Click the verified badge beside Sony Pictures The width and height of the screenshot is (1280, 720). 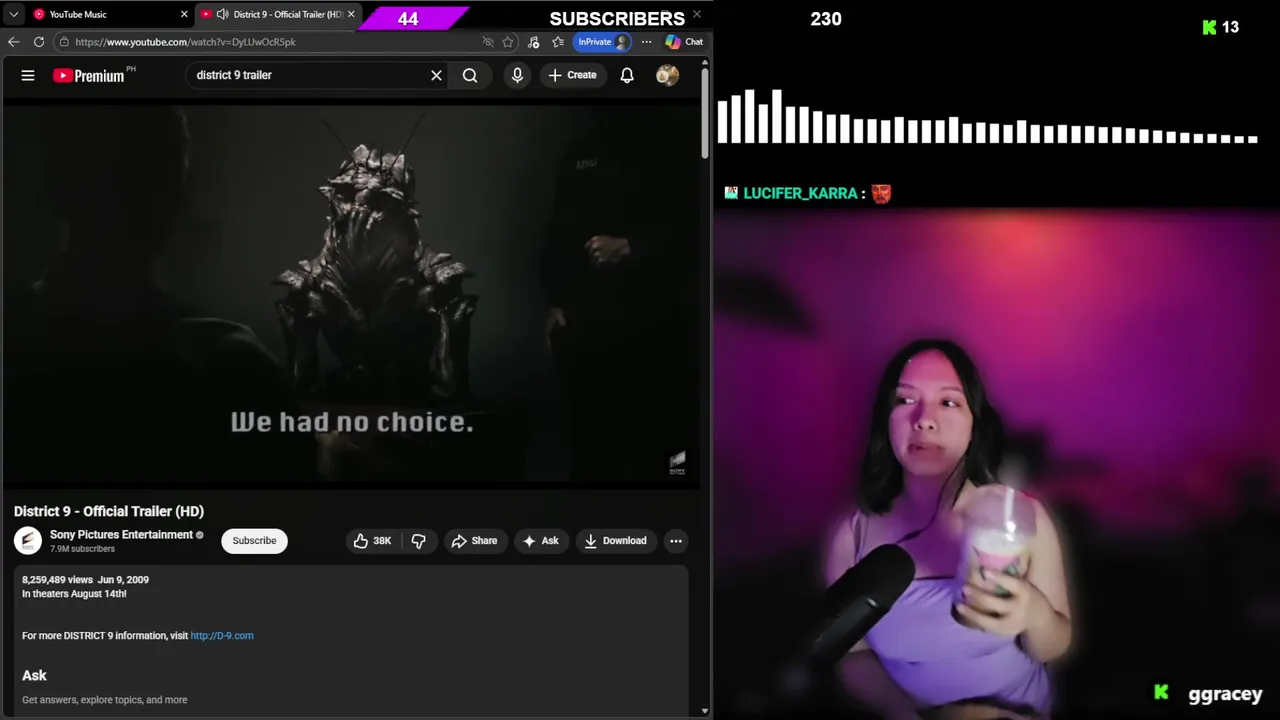point(200,535)
